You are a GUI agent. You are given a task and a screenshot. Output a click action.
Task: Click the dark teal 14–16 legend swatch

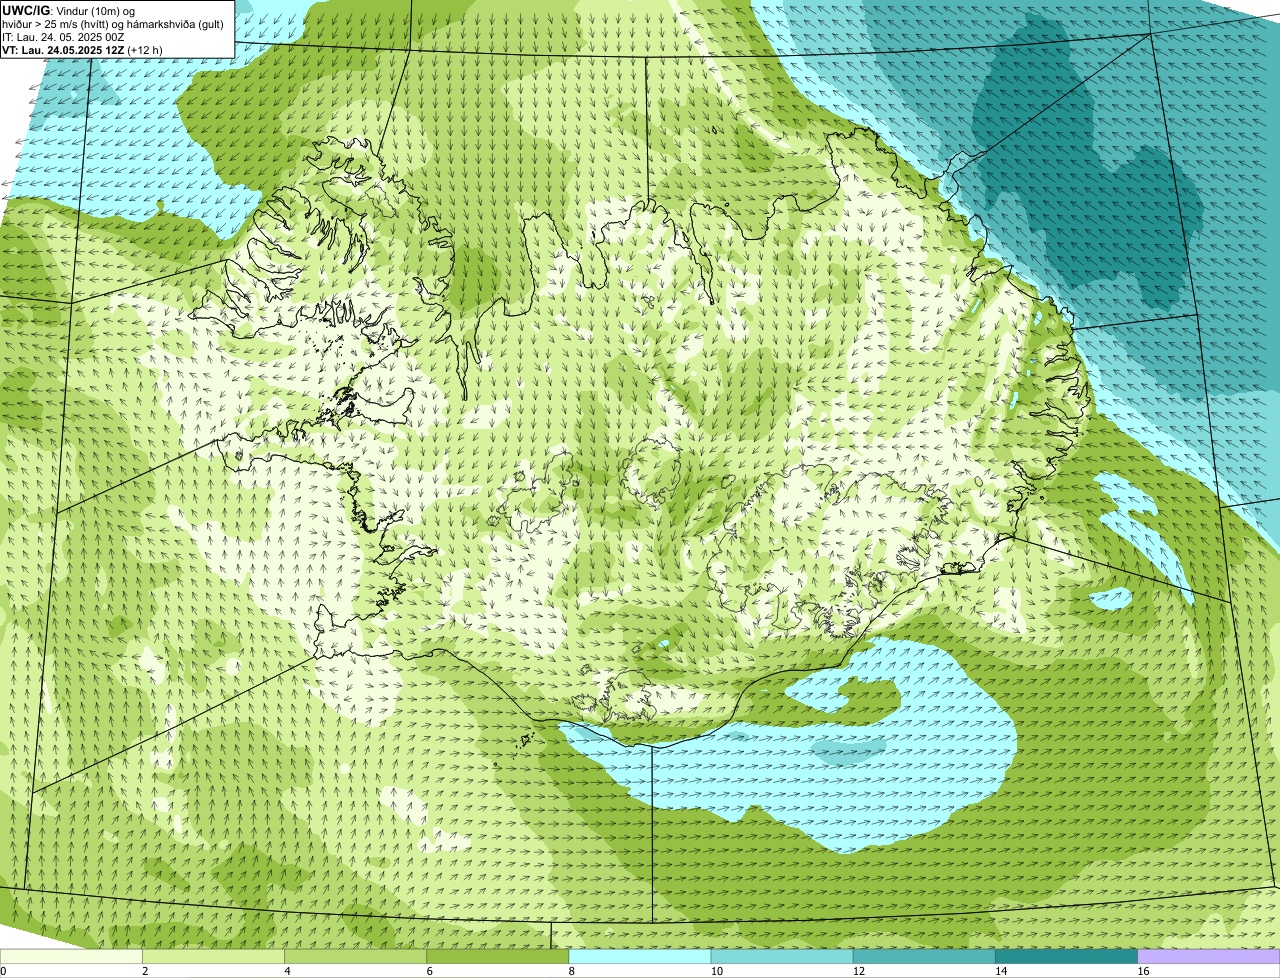pos(1067,957)
